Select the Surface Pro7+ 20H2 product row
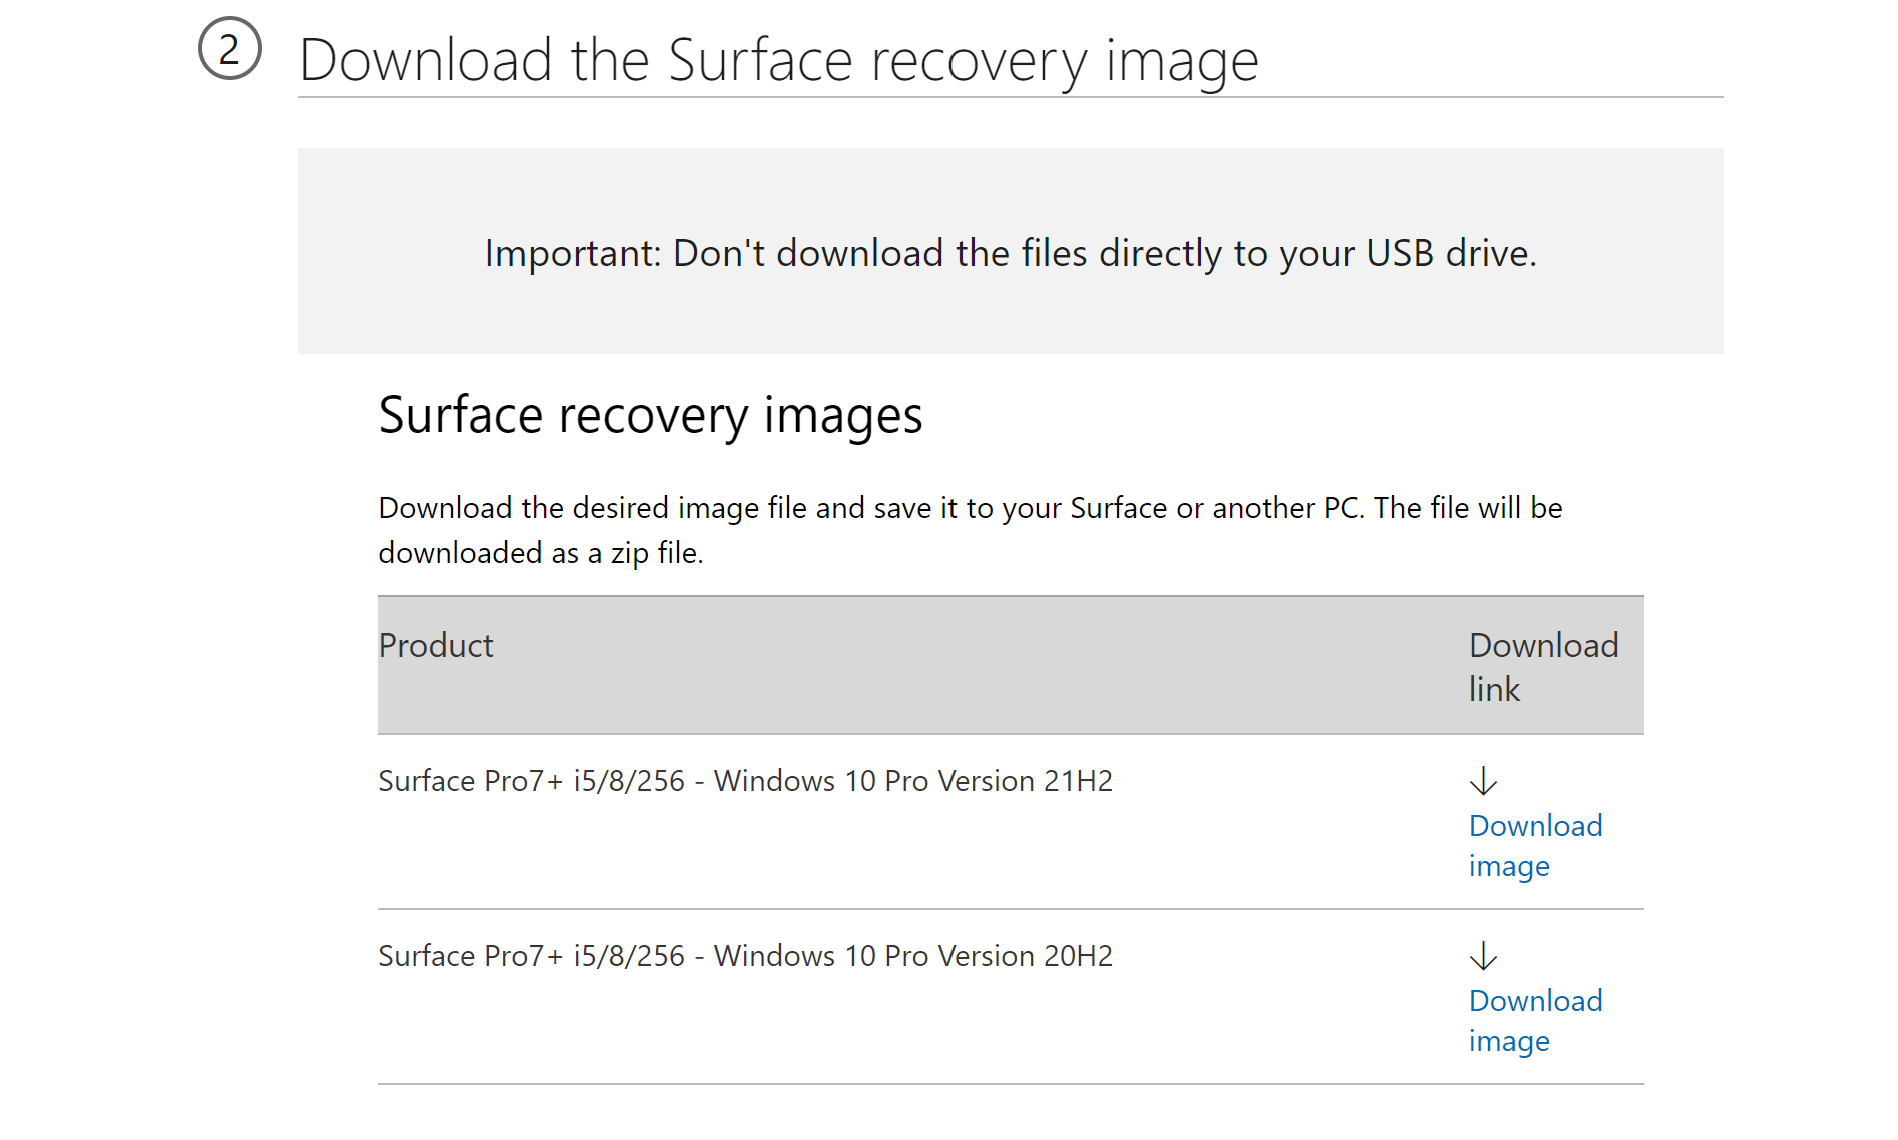The height and width of the screenshot is (1140, 1898). coord(744,956)
